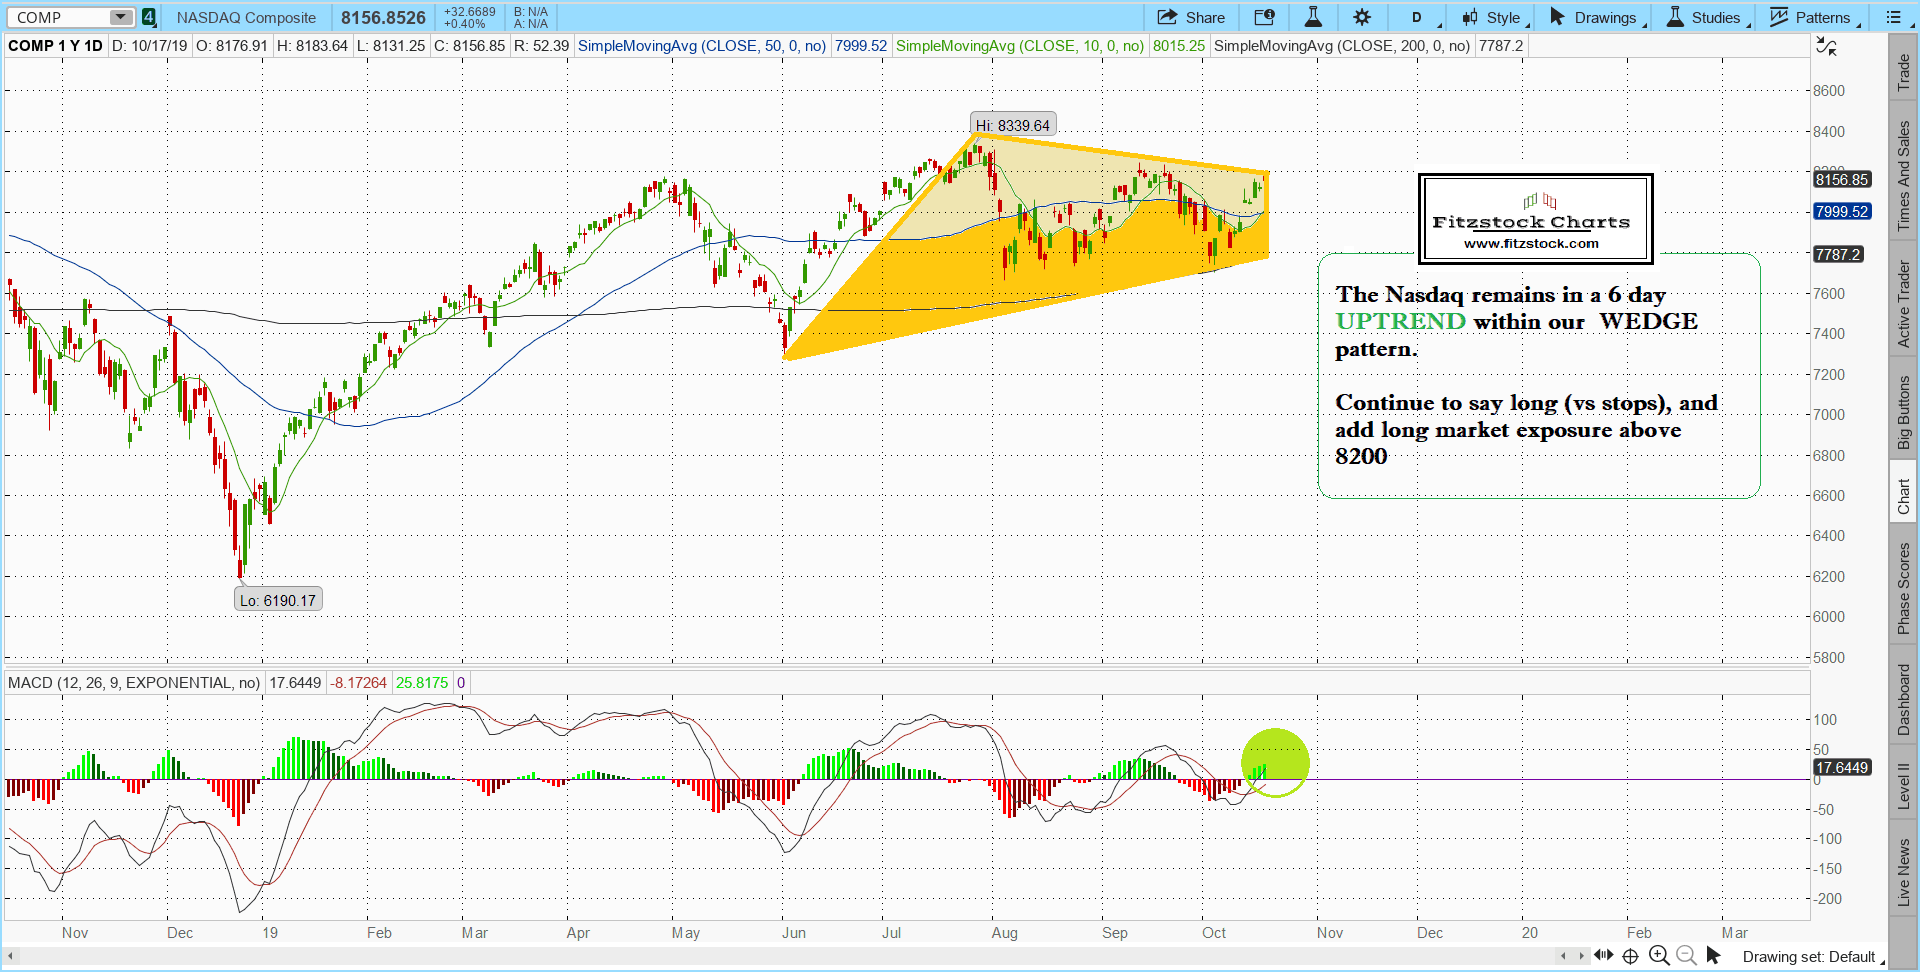Toggle the expand/compress time axis icon

coord(1603,955)
